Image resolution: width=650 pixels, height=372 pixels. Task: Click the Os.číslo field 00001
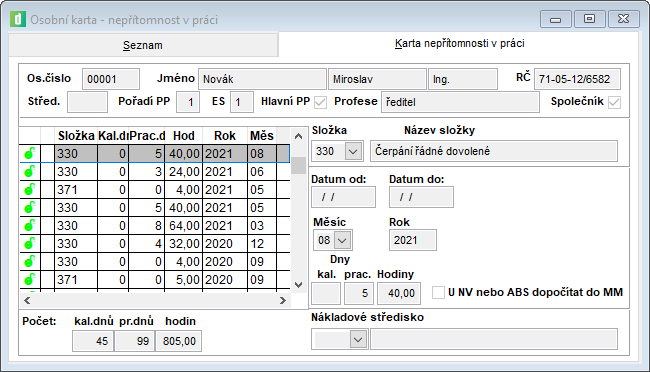(111, 79)
